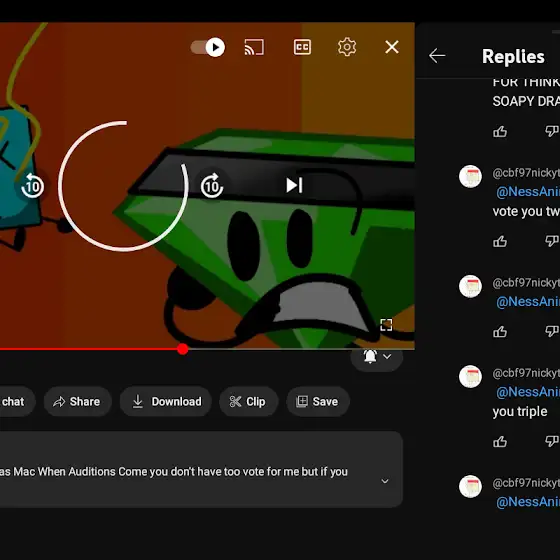This screenshot has width=560, height=560.
Task: Open @NessAni mention in 'vote you tw' reply
Action: coord(528,192)
